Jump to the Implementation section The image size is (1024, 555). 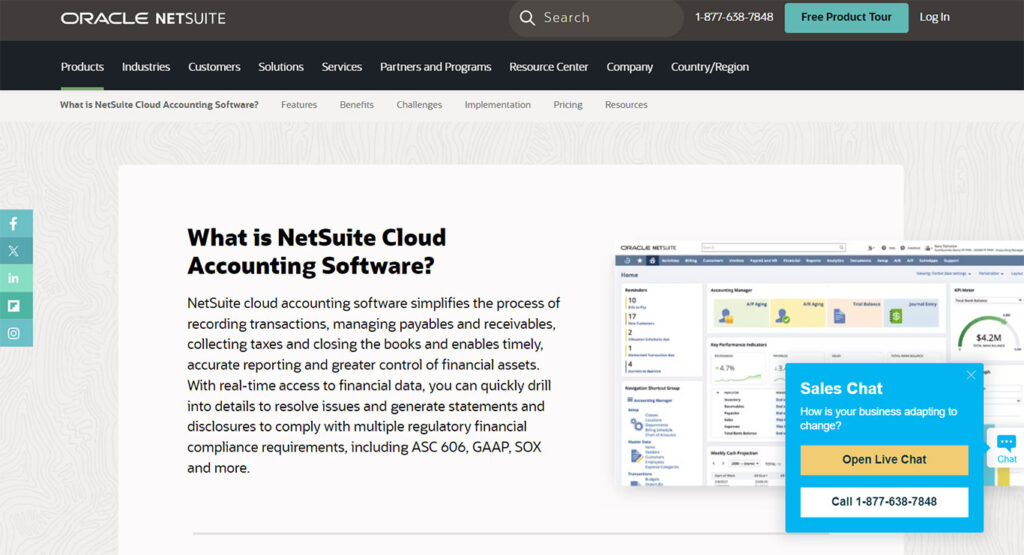point(498,104)
